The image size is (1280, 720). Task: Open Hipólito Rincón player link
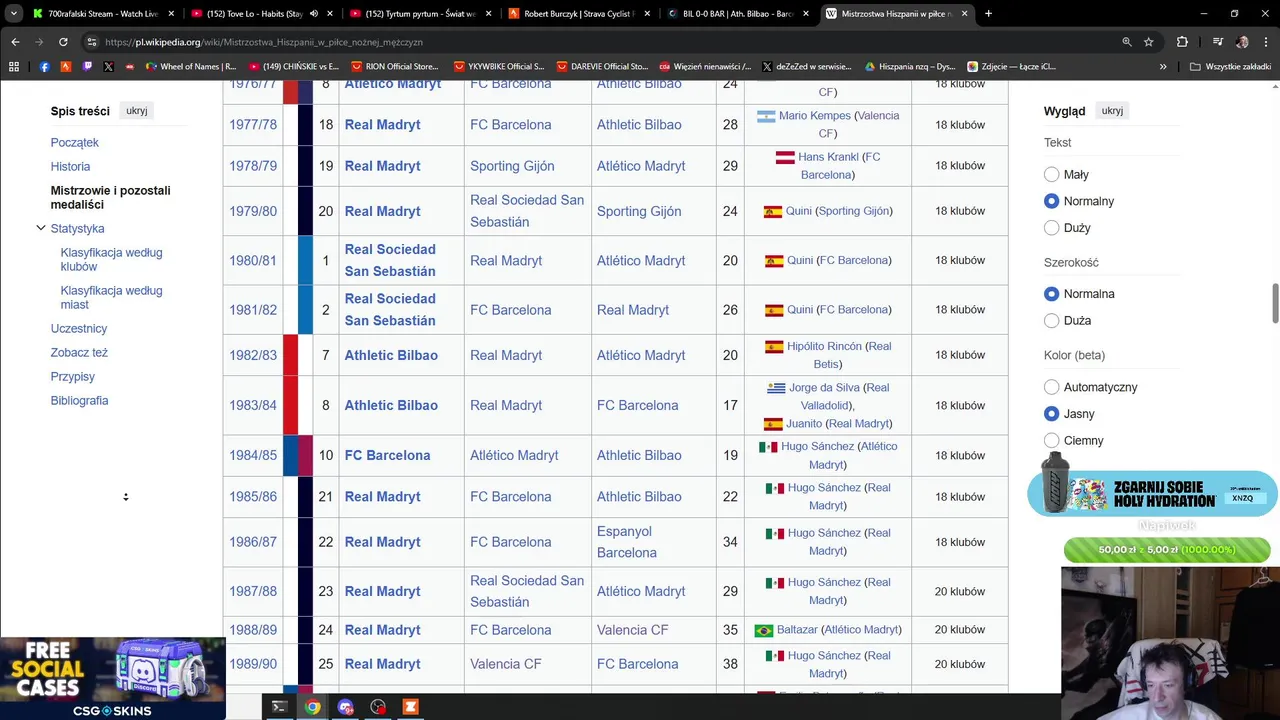(824, 346)
